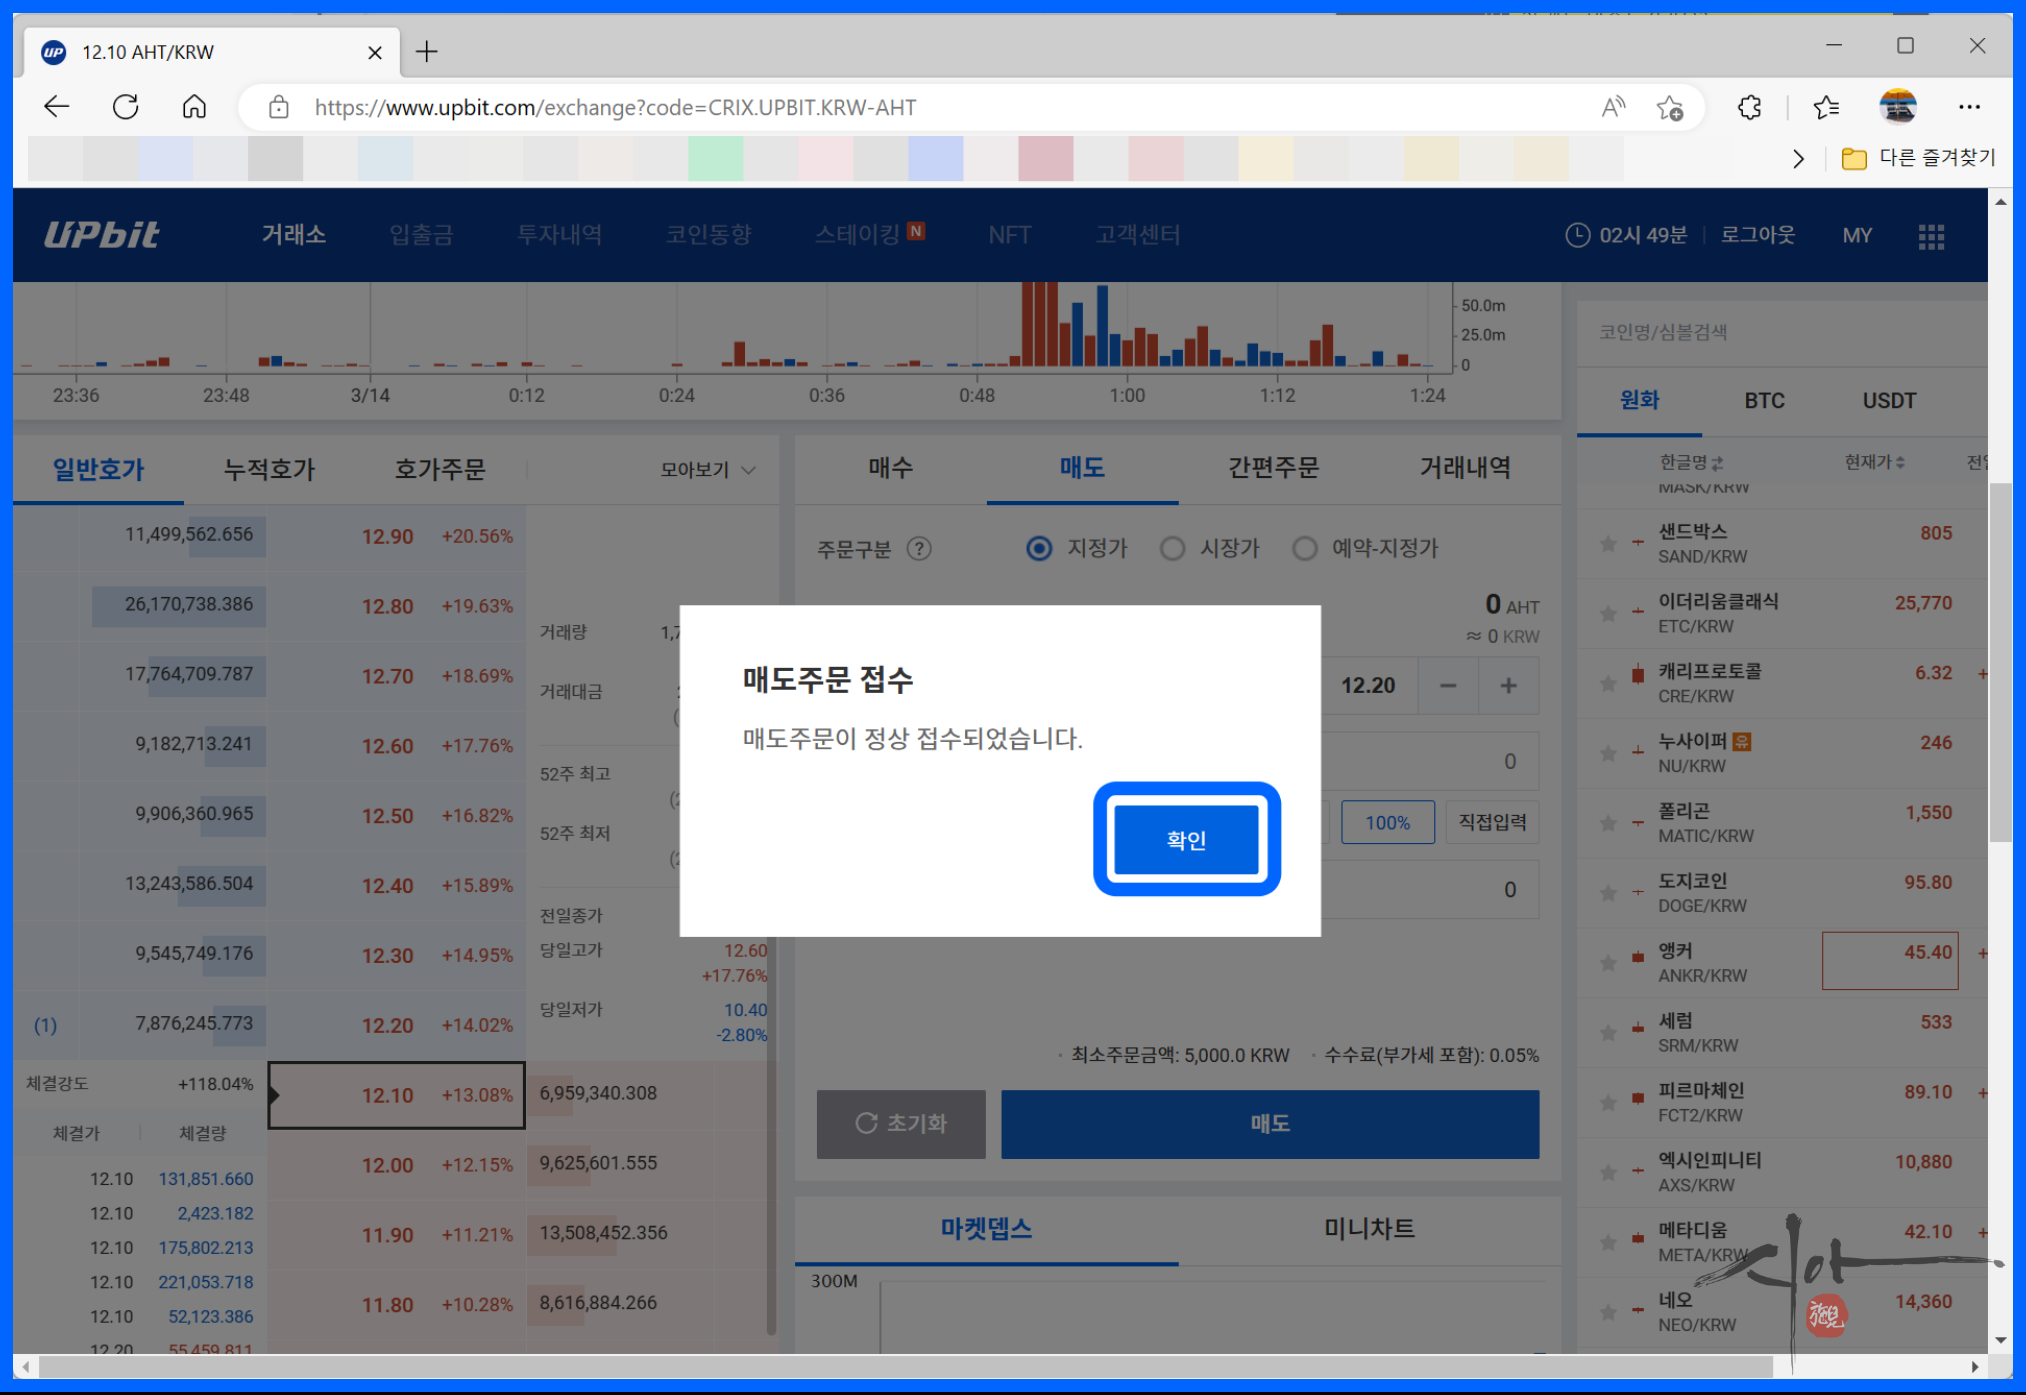Click the browser home icon

[194, 107]
